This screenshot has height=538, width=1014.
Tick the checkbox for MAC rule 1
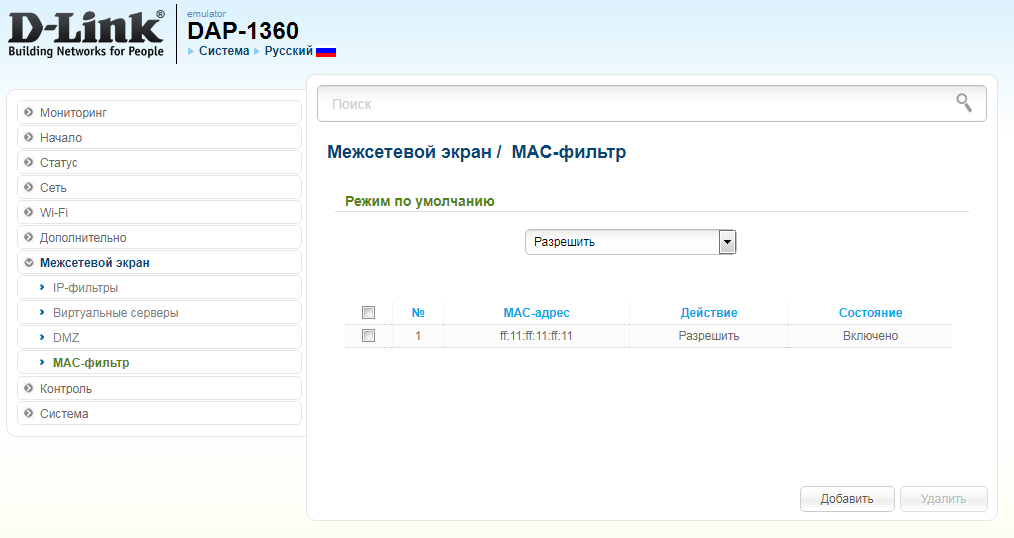point(369,336)
